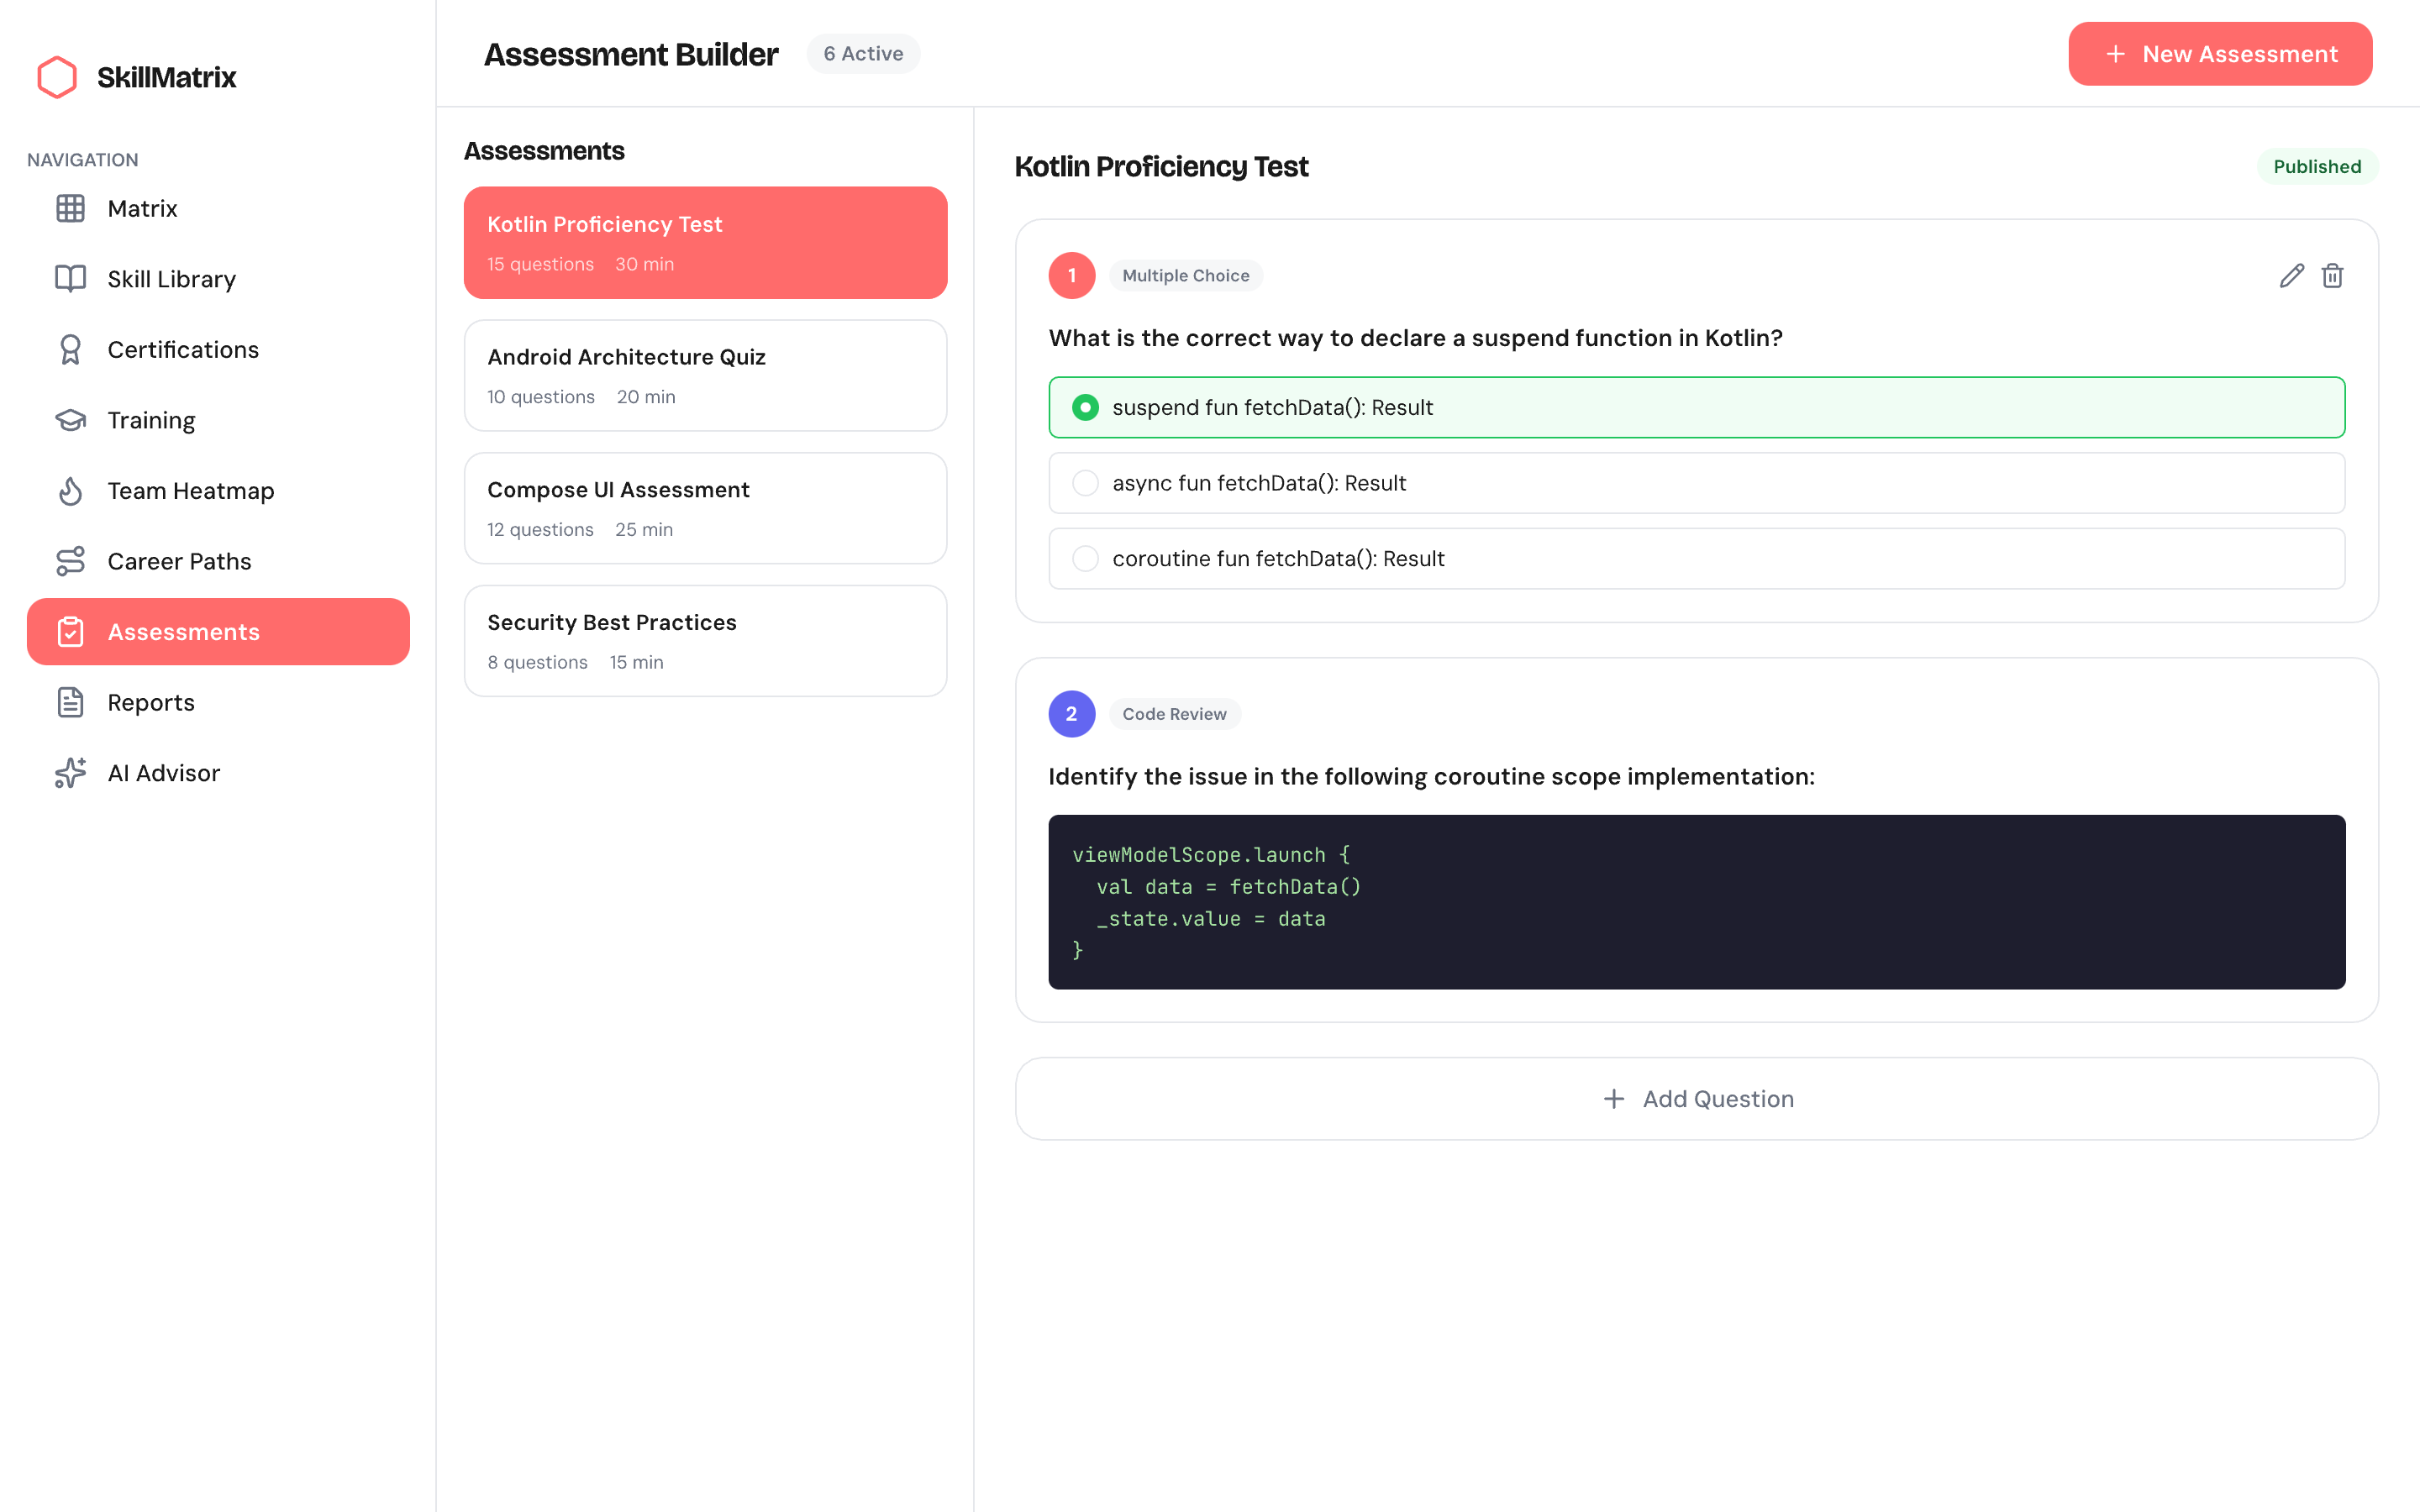Click the coroutine scope issue question
2420x1512 pixels.
point(1431,777)
